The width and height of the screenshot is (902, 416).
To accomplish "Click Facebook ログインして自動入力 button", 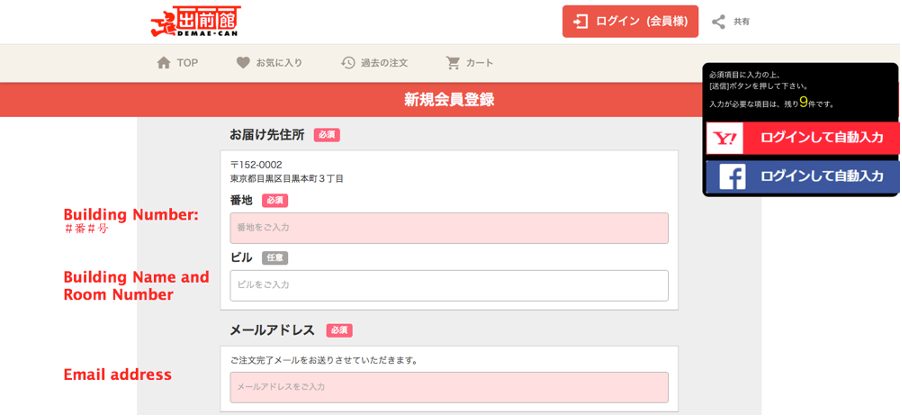I will [x=802, y=177].
